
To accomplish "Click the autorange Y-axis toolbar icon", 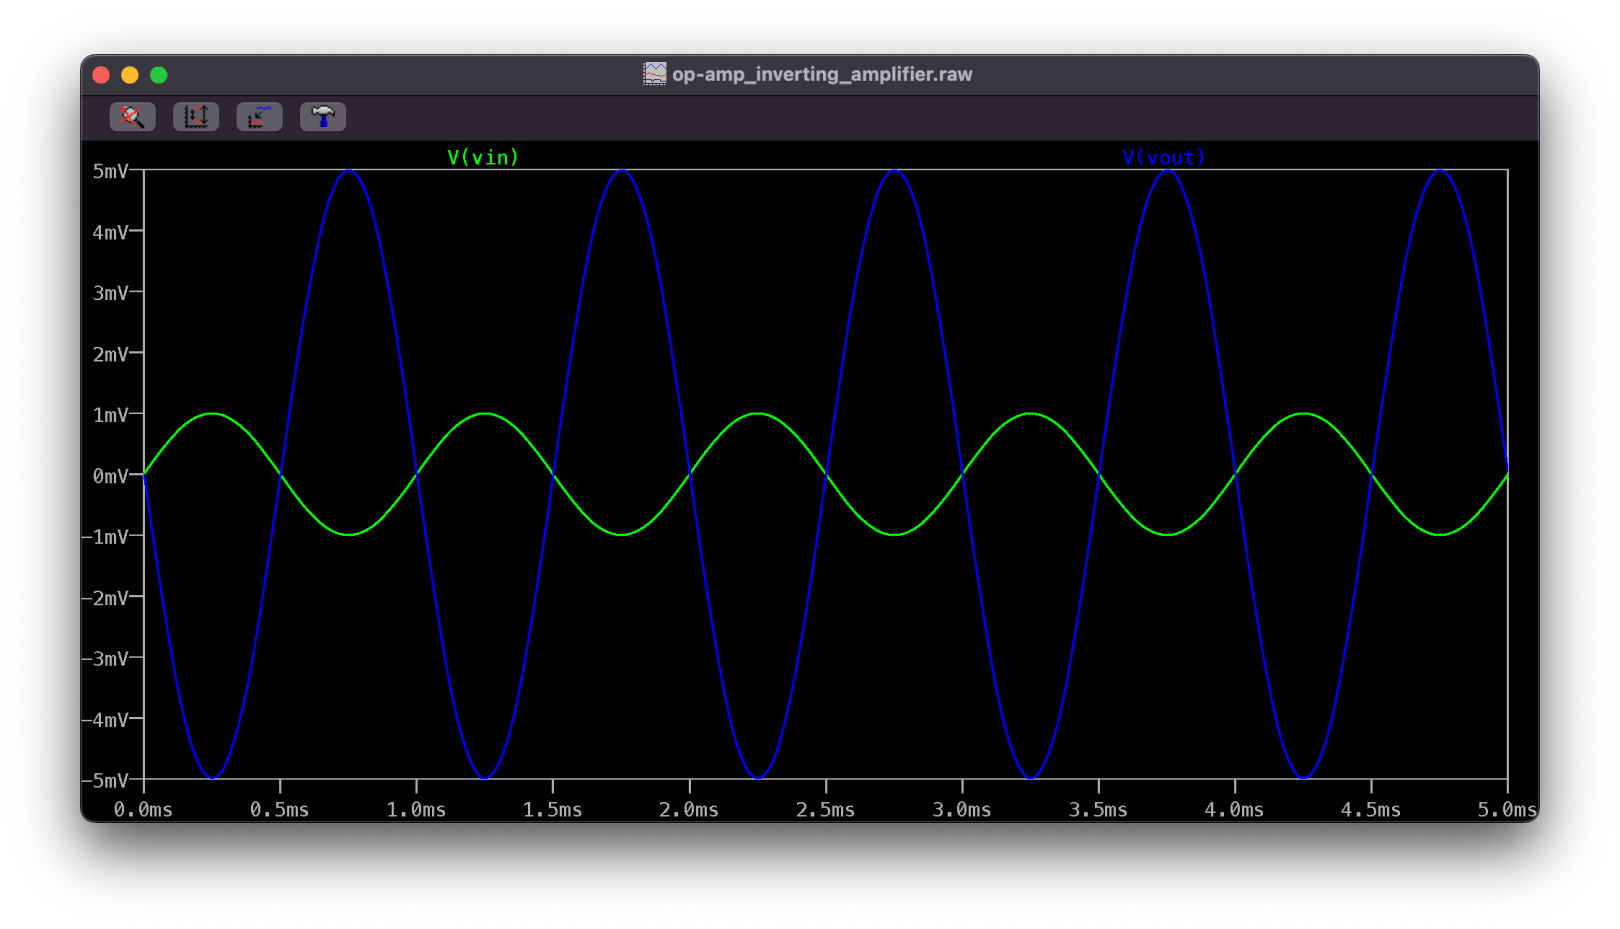I will coord(196,117).
